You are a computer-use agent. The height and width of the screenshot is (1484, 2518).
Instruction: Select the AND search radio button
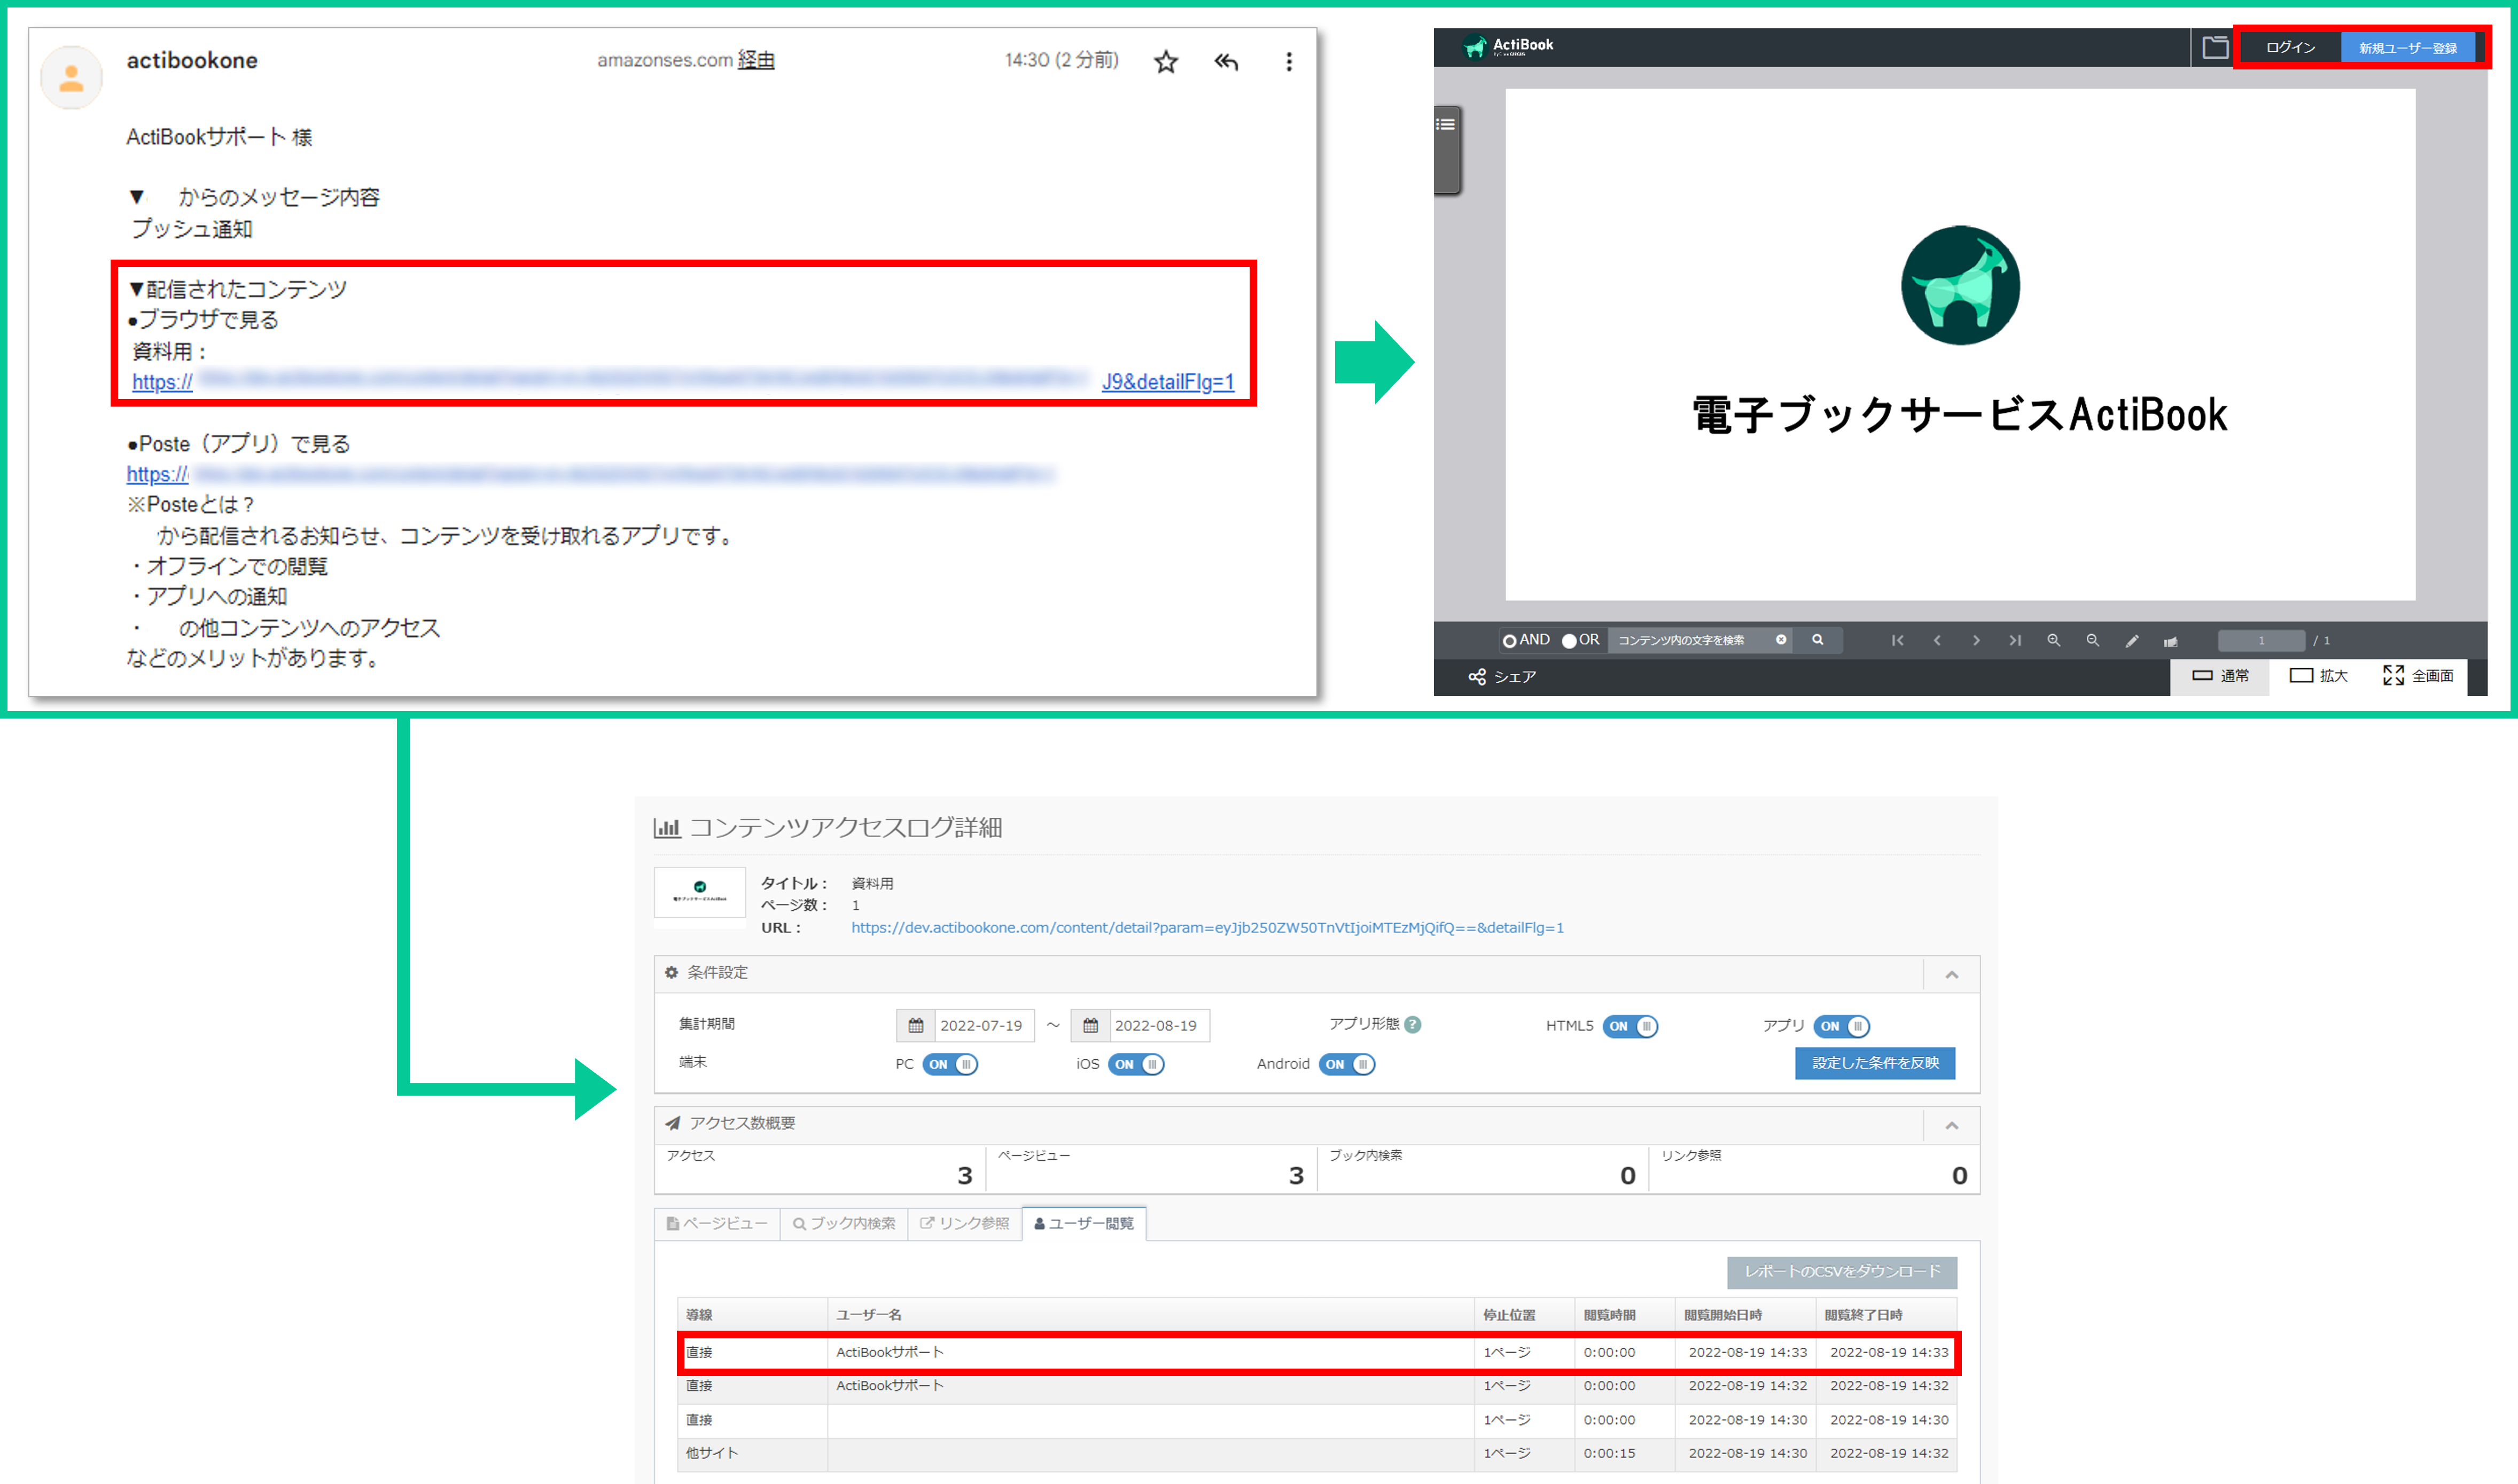point(1509,641)
